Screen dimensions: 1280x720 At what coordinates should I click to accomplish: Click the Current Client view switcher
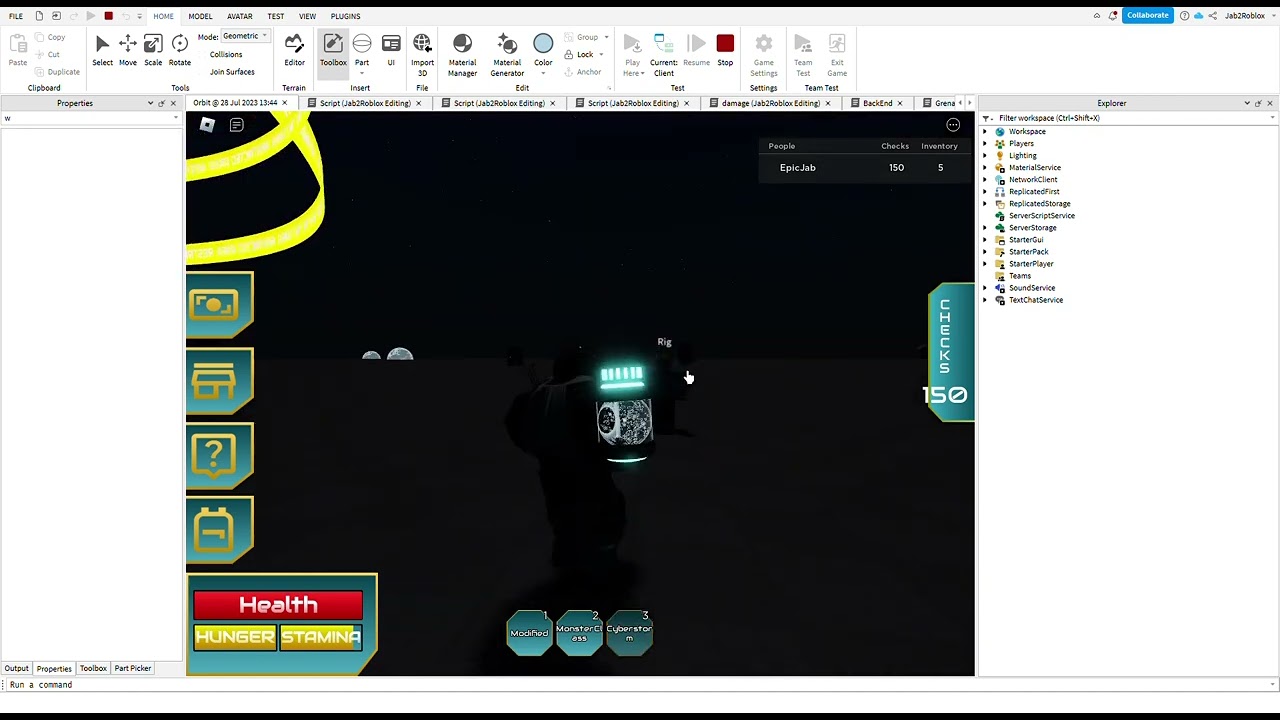[664, 54]
